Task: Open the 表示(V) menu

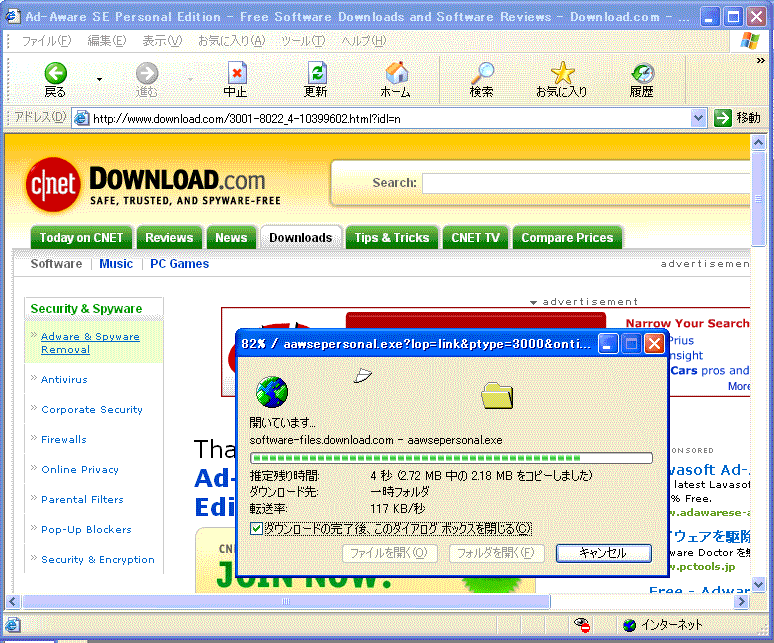Action: coord(162,40)
